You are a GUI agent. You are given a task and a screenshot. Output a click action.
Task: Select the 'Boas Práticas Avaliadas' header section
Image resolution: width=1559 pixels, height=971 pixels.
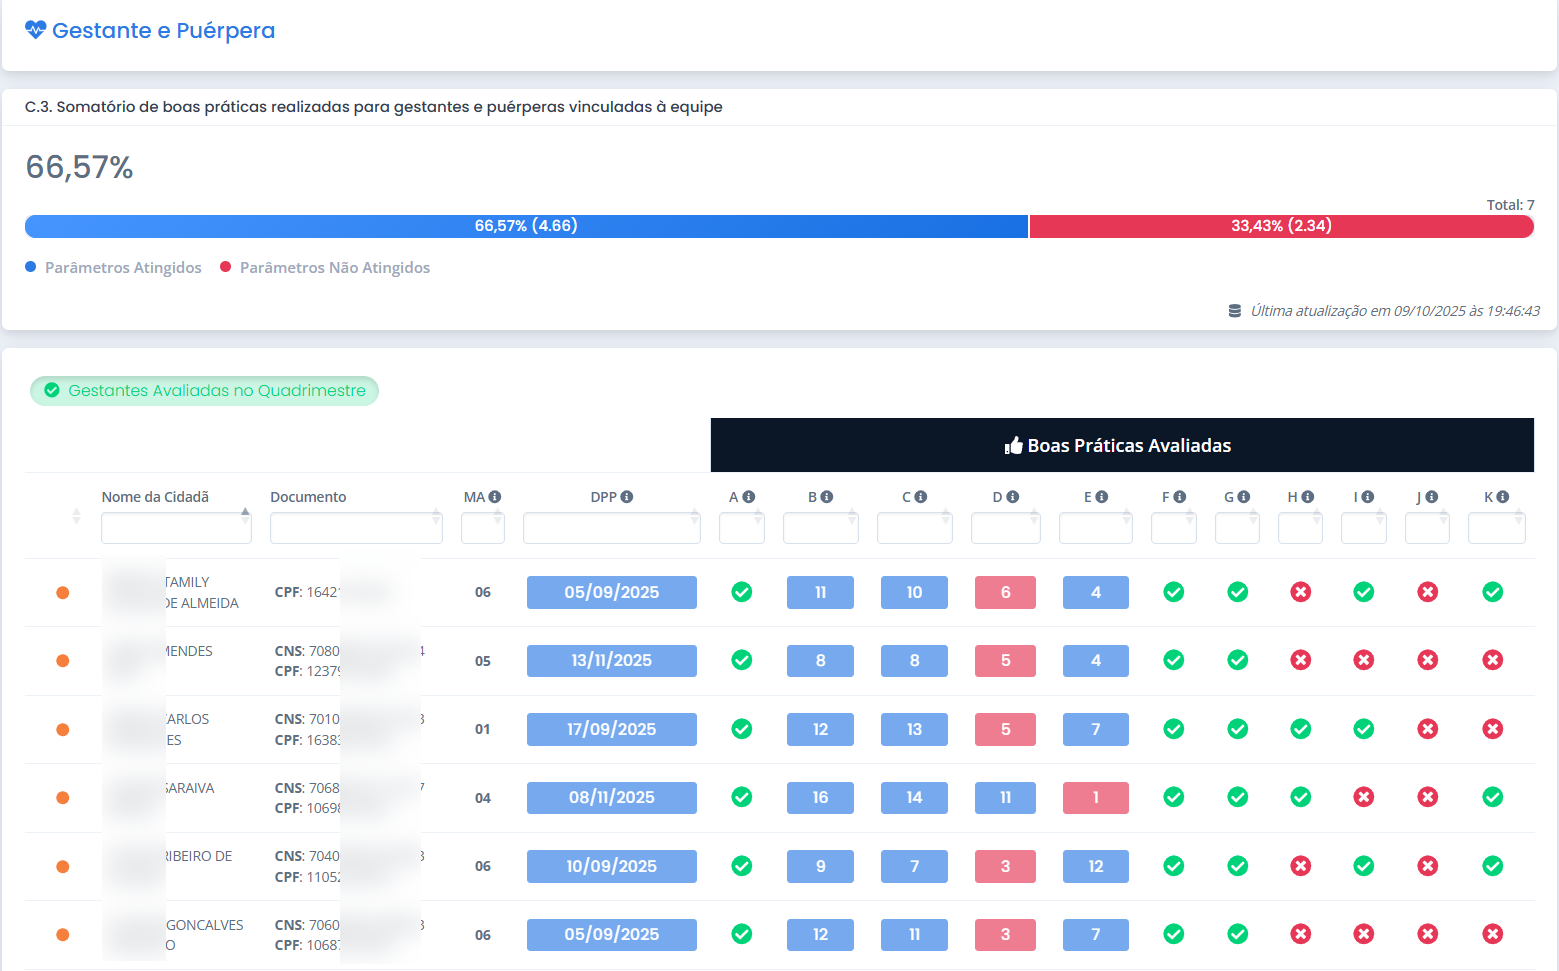pyautogui.click(x=1122, y=445)
